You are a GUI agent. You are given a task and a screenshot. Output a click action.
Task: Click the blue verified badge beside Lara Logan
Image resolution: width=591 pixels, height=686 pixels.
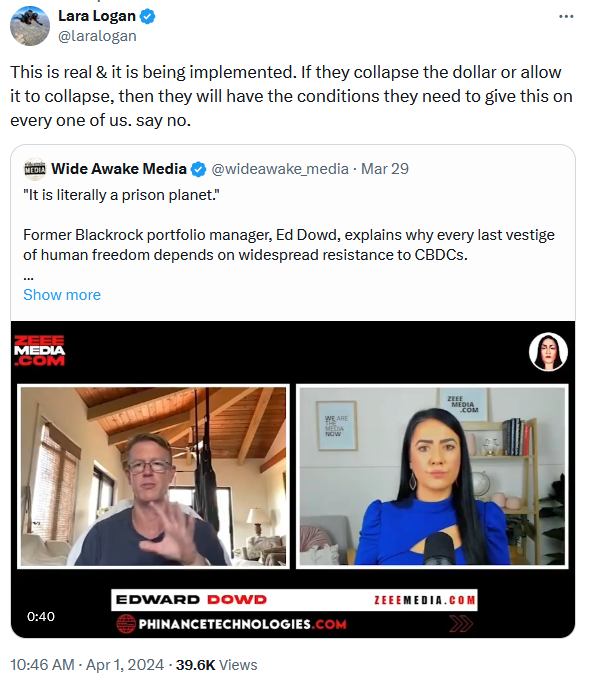tap(147, 17)
